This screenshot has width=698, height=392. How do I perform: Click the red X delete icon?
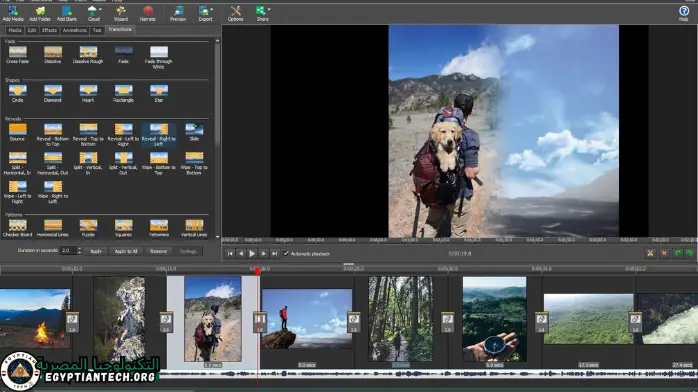(x=664, y=253)
